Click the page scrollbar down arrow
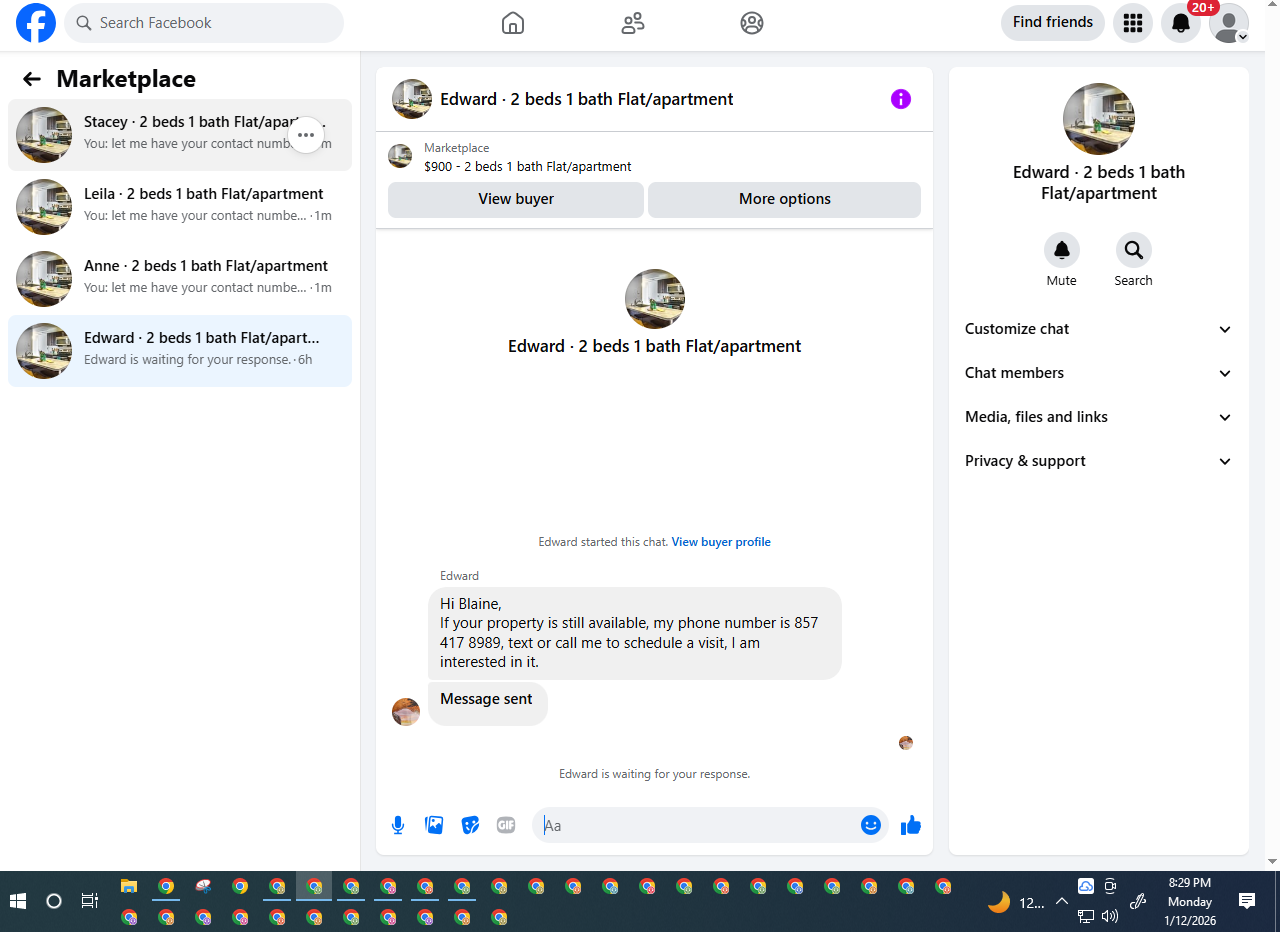1280x932 pixels. pyautogui.click(x=1272, y=861)
